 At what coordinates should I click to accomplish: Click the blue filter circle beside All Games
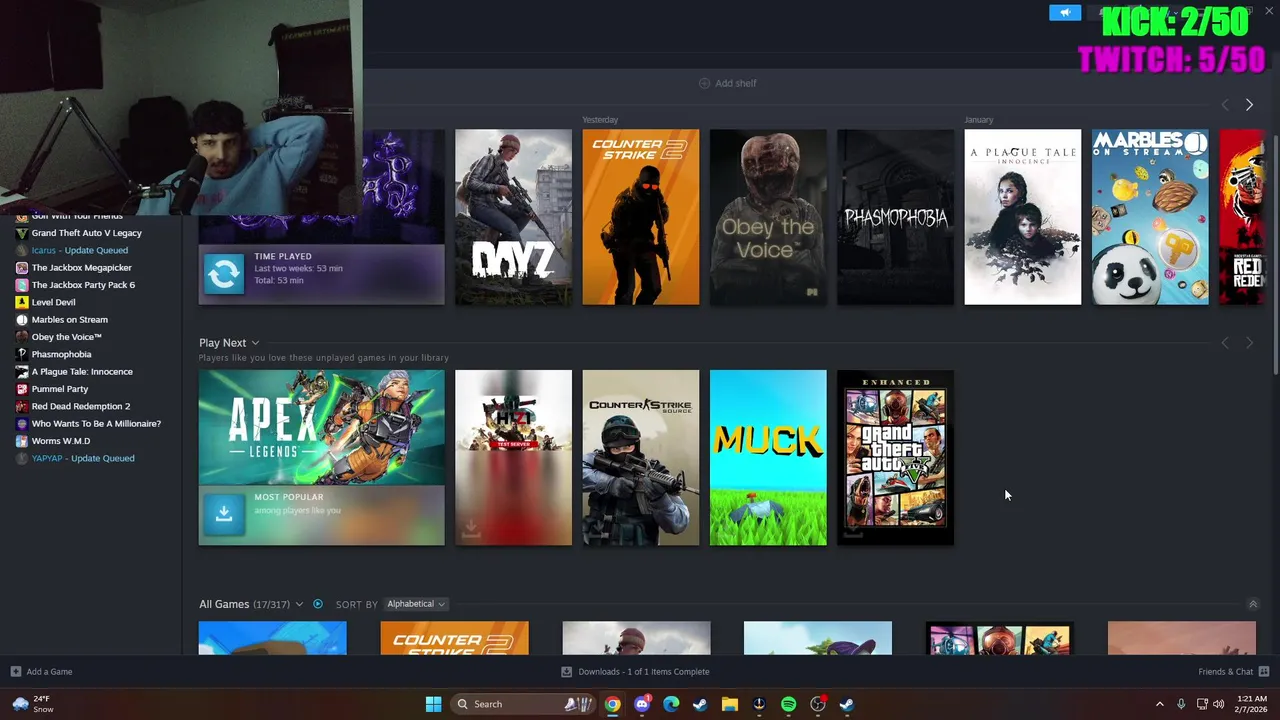click(318, 604)
